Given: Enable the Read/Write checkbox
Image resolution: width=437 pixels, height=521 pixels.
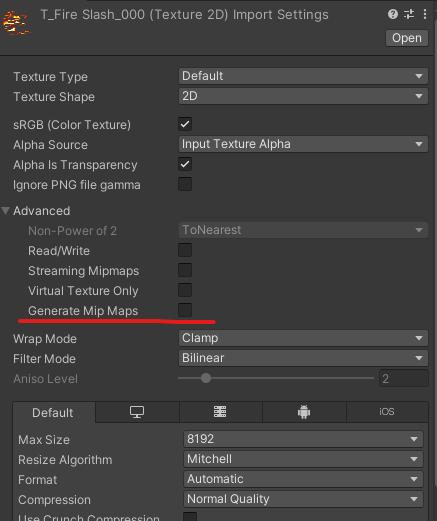Looking at the screenshot, I should 185,250.
